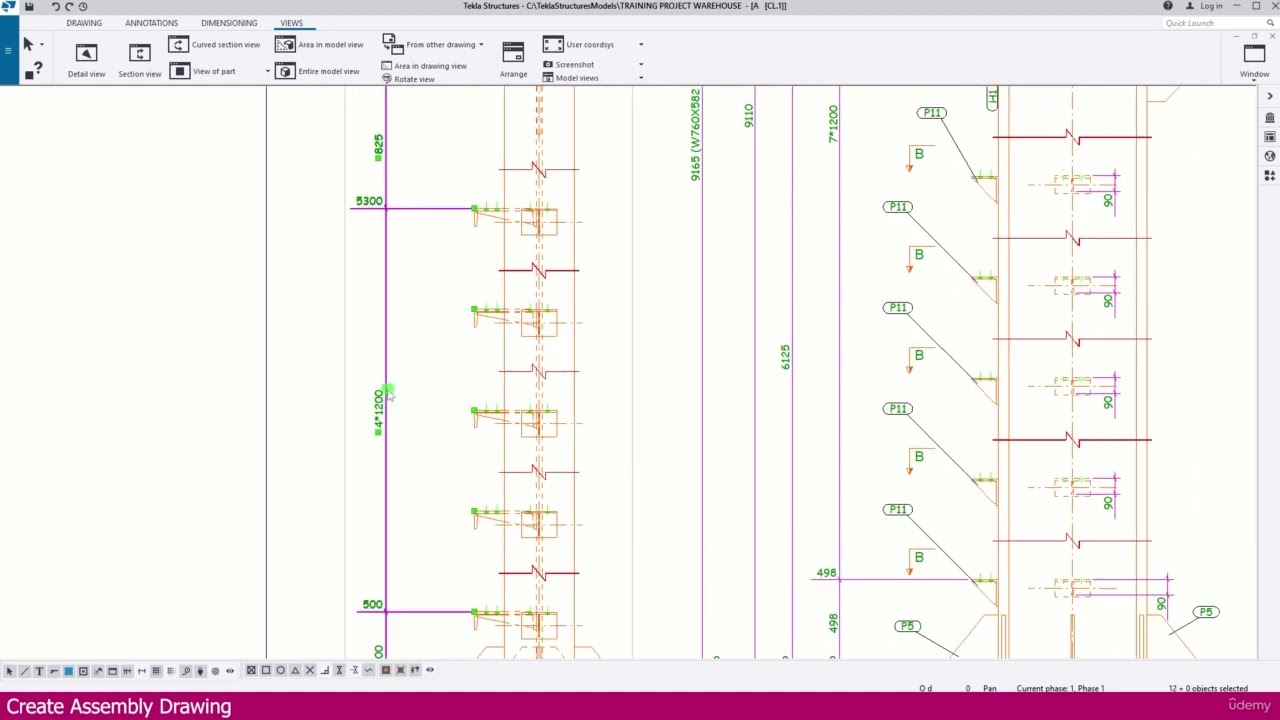Screen dimensions: 1280x720
Task: Click the grid selection switch icon
Action: pos(156,671)
